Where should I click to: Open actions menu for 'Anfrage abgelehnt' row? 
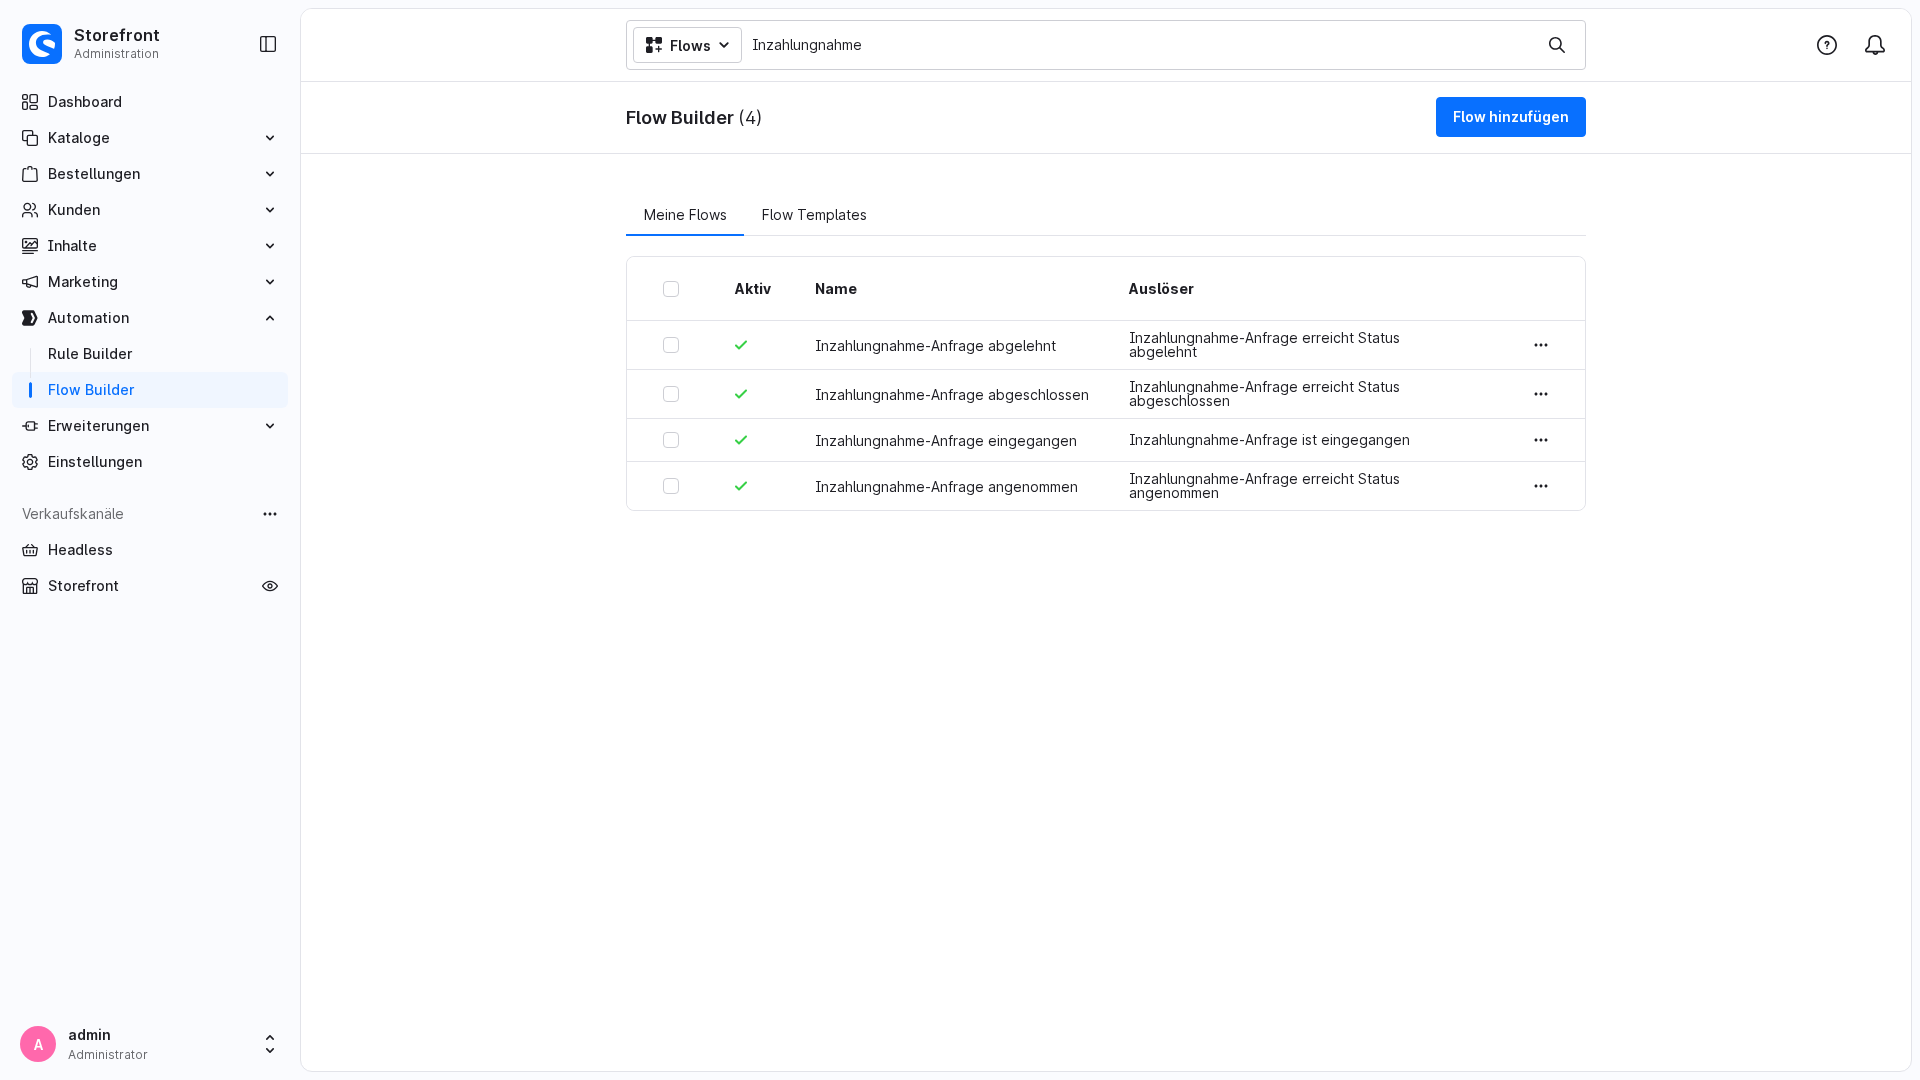pos(1541,345)
